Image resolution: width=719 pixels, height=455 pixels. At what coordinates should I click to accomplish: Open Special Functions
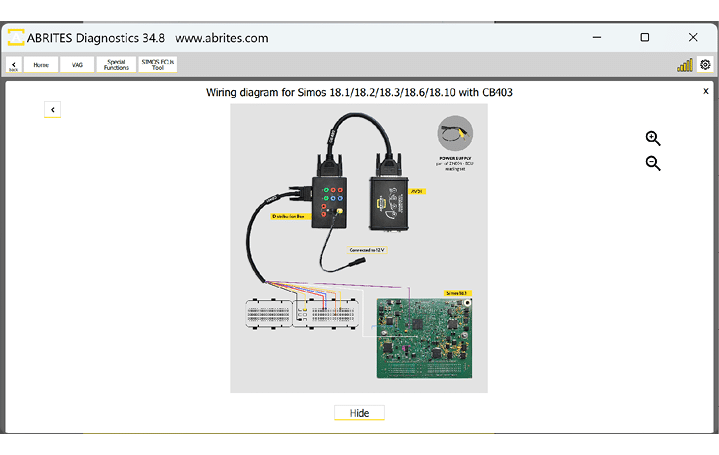116,65
